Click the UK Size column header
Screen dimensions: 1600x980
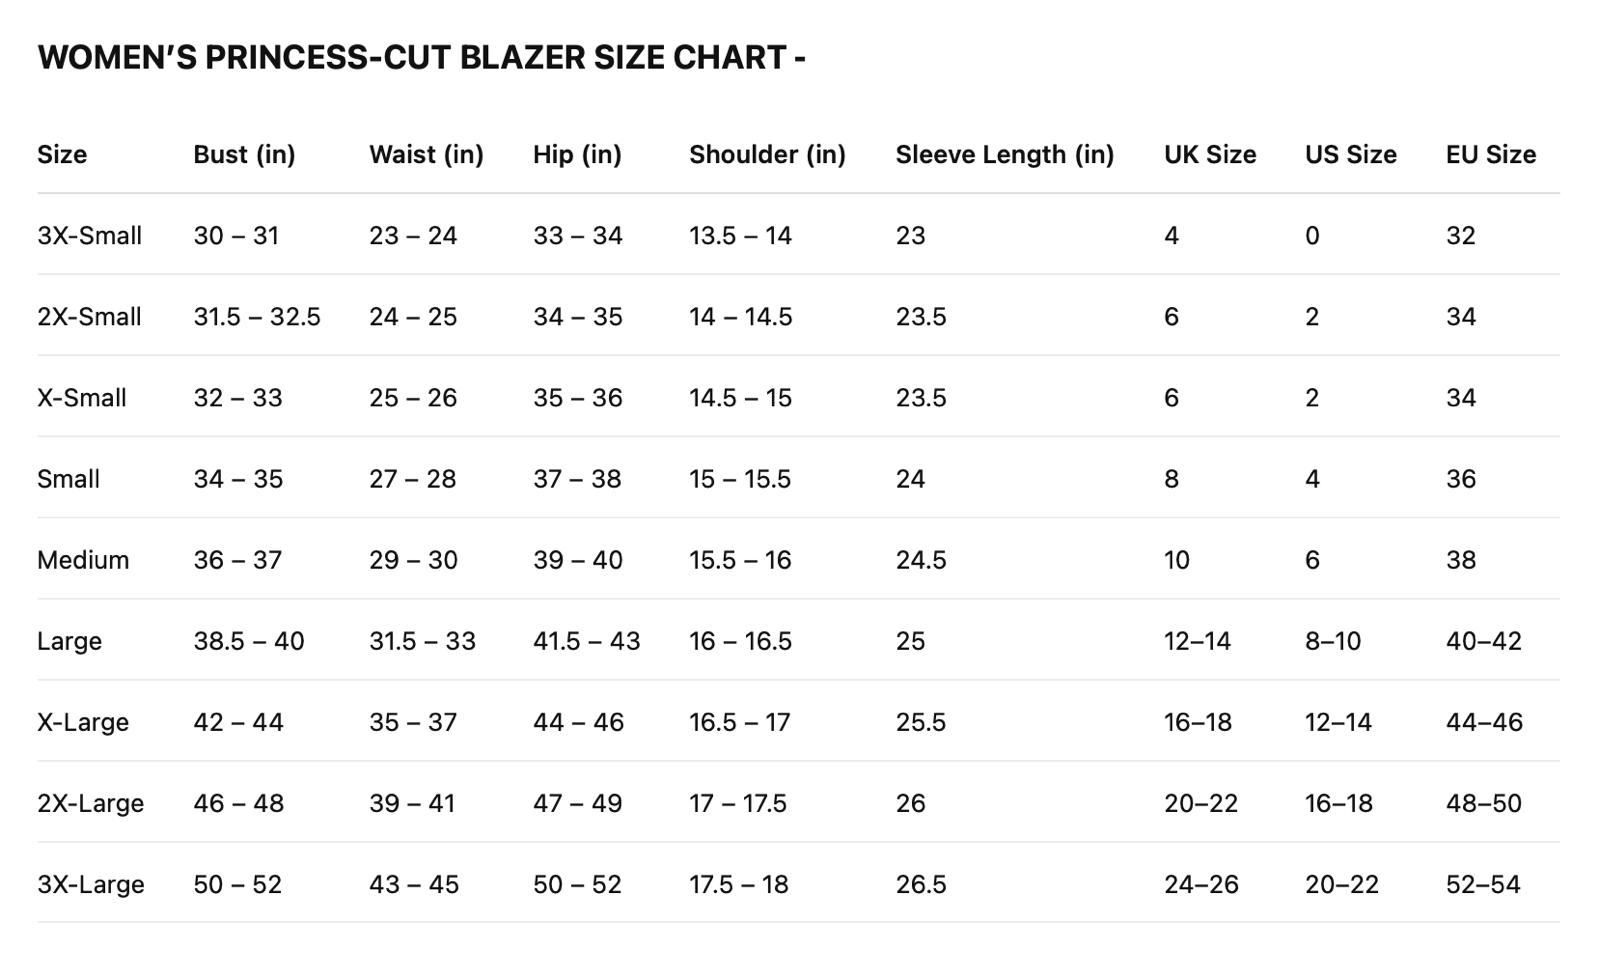tap(1210, 155)
